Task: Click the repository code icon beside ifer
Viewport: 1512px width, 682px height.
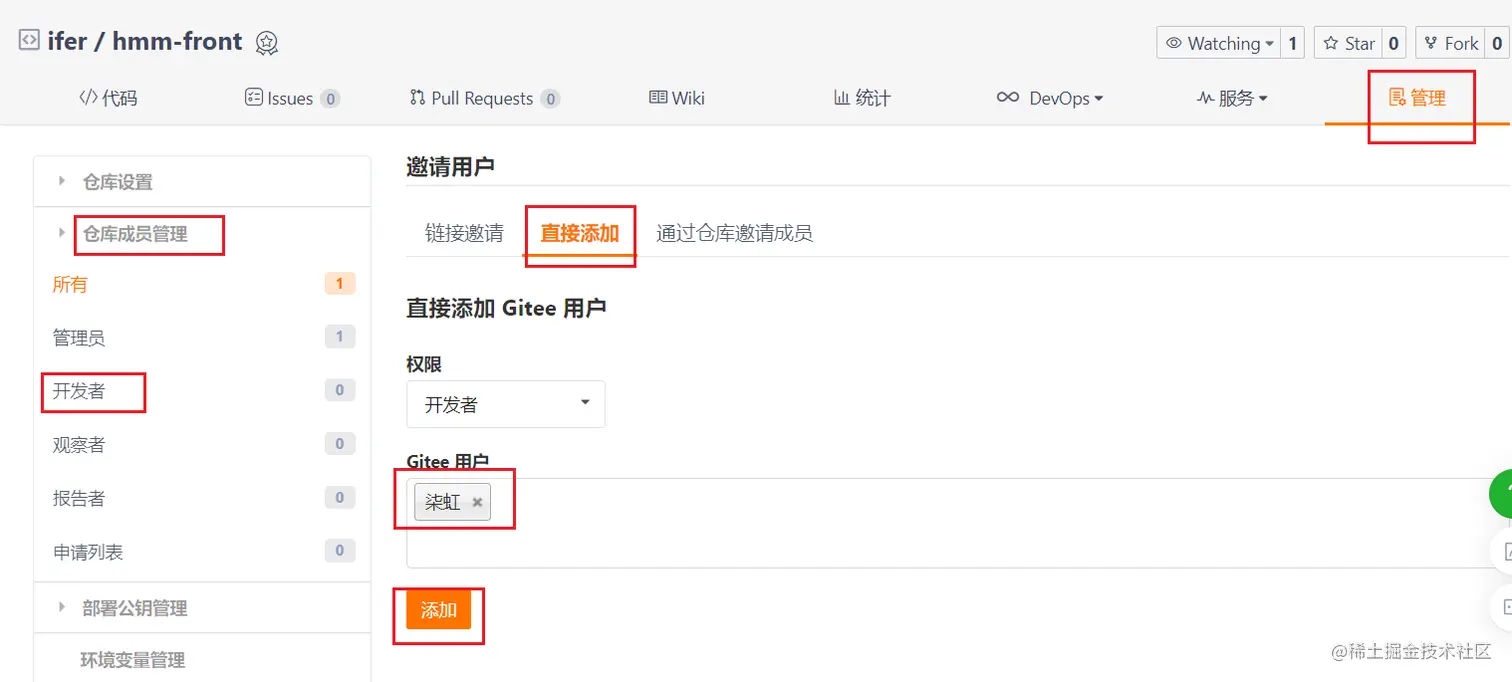Action: click(x=29, y=41)
